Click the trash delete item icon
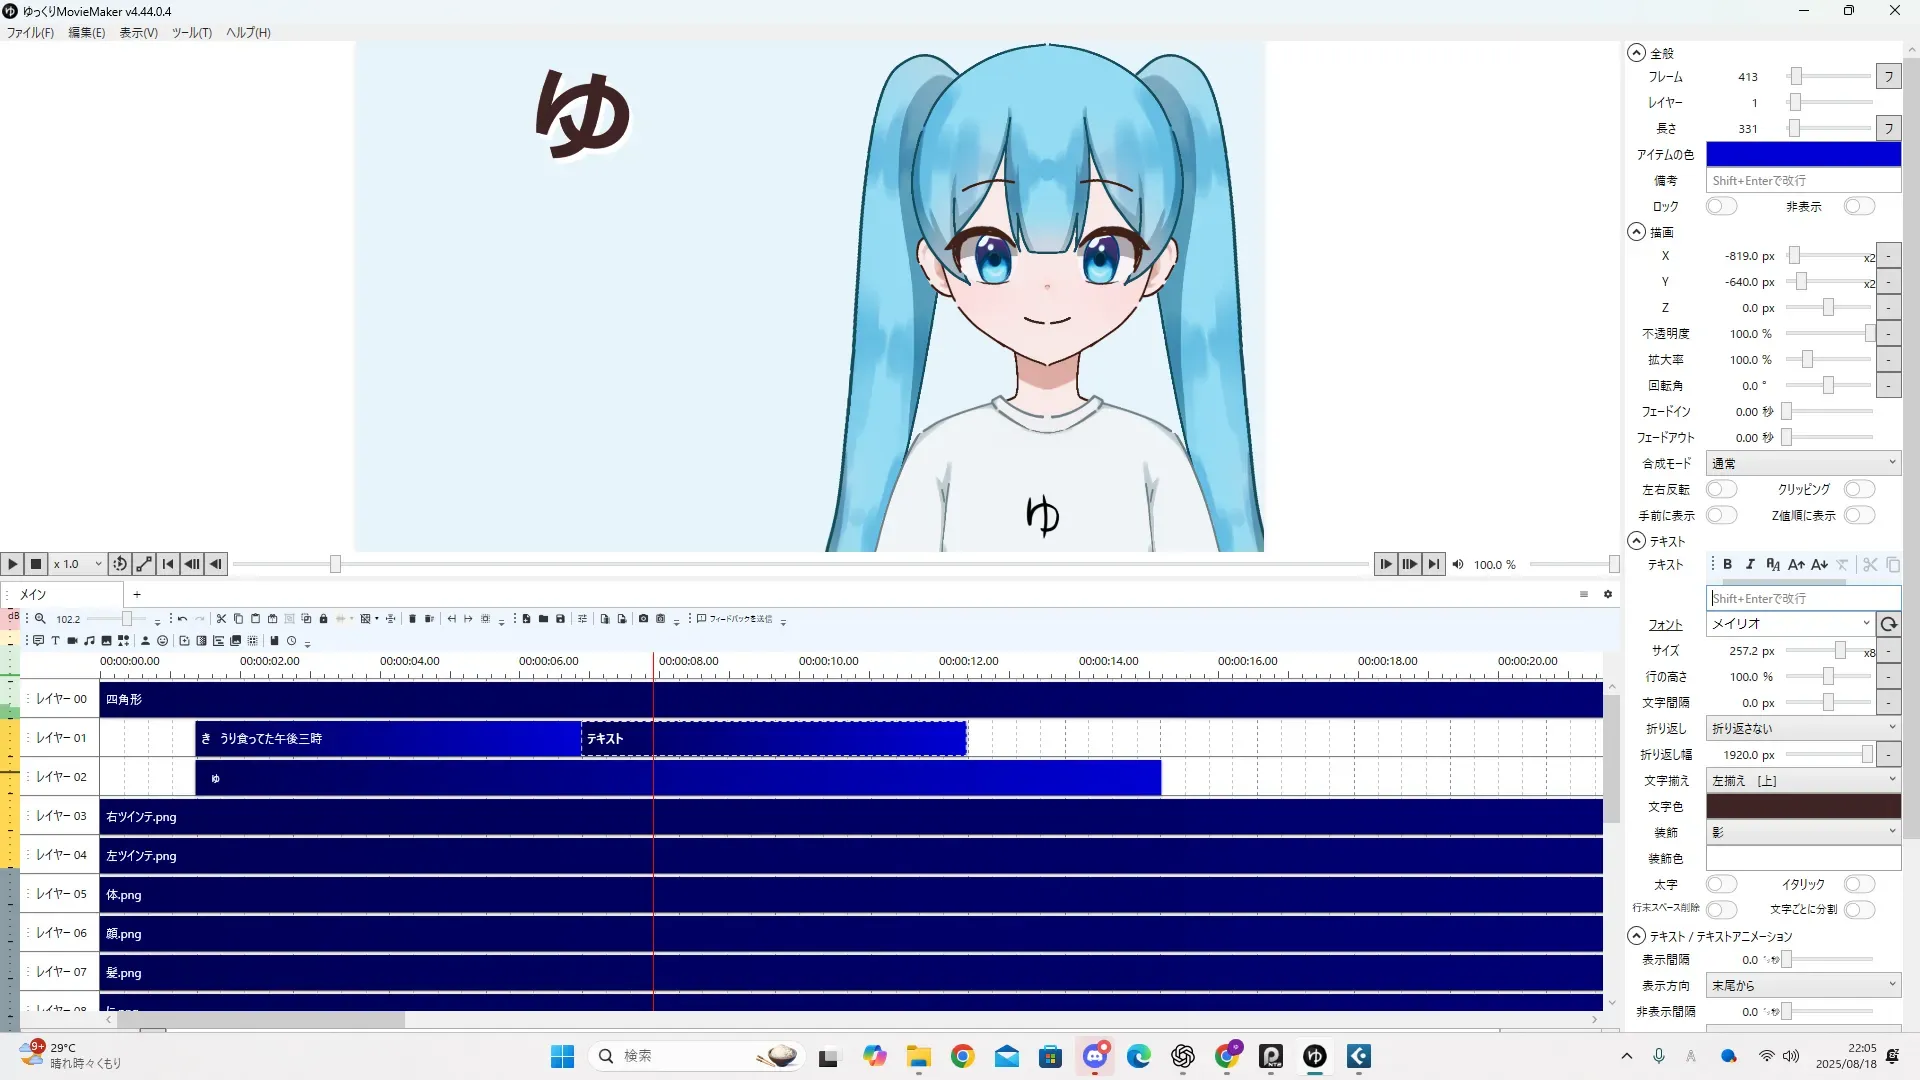1920x1080 pixels. (412, 619)
